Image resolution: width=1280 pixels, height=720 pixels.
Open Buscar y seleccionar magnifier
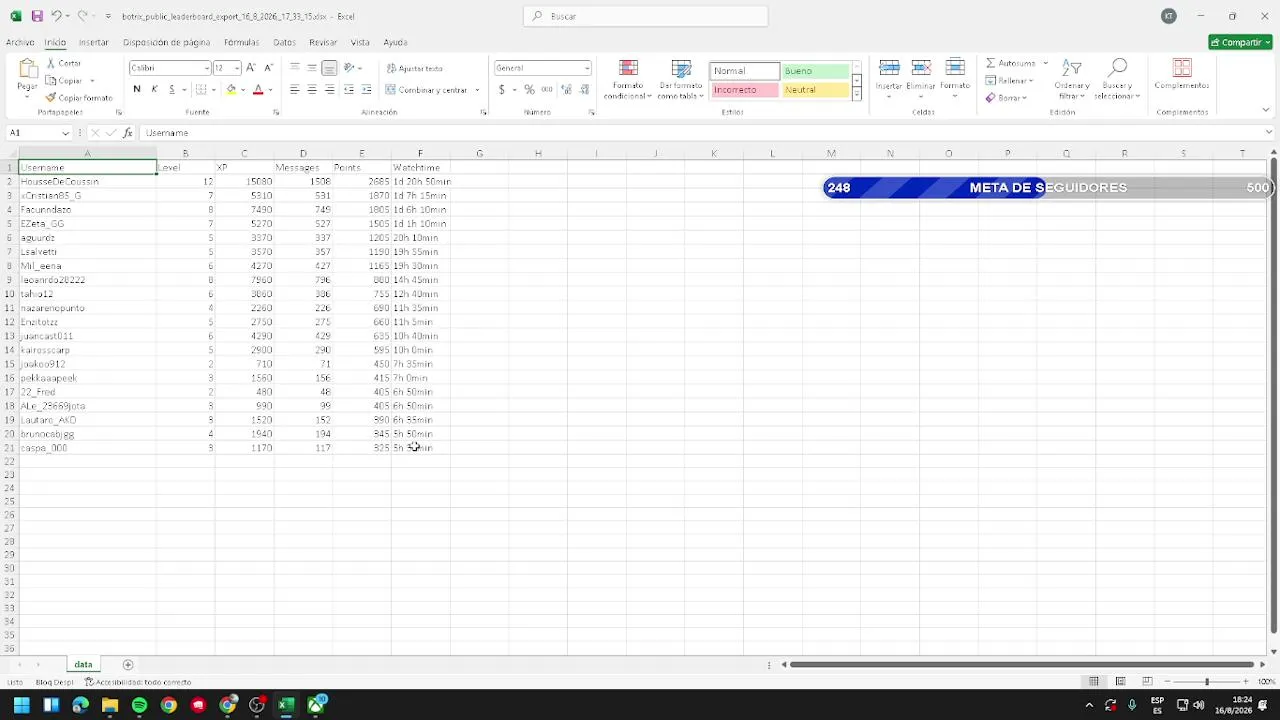coord(1119,79)
